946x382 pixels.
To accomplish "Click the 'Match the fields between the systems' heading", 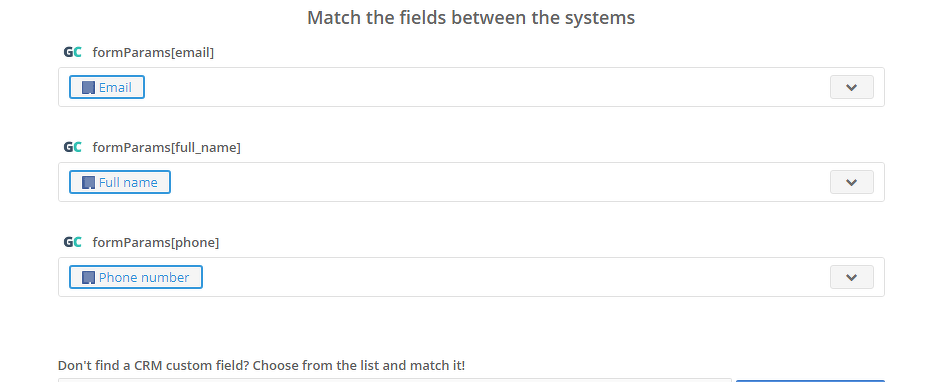I will (471, 18).
